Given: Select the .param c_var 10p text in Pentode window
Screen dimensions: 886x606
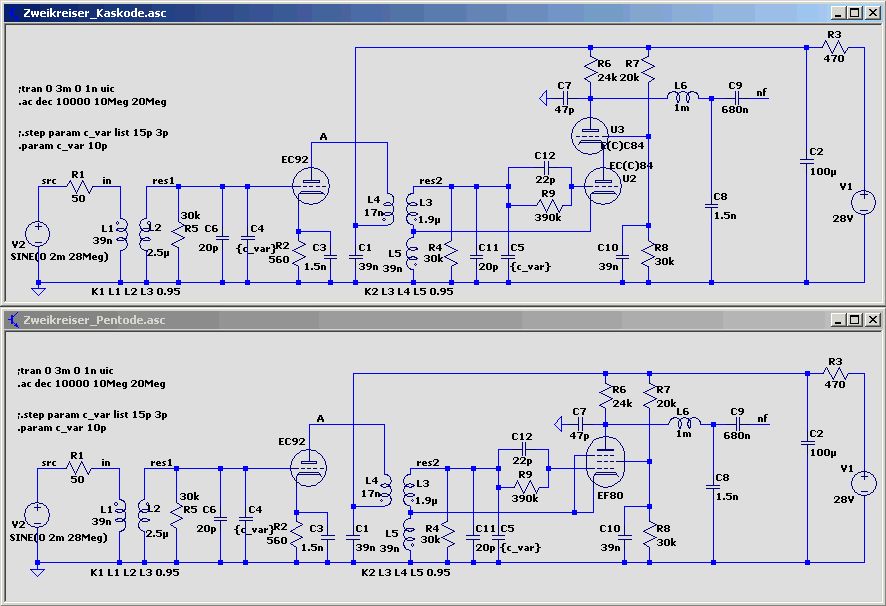Looking at the screenshot, I should coord(62,428).
